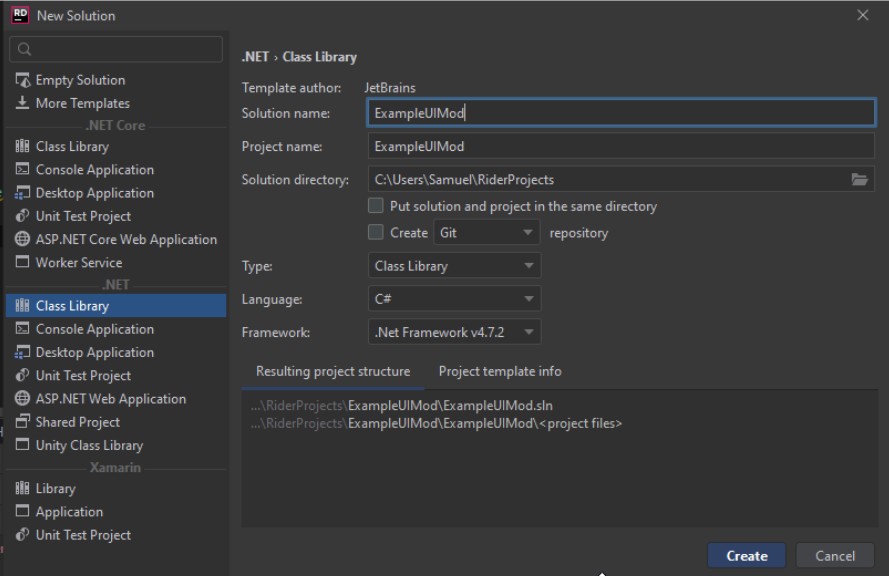
Task: Open the Language dropdown set to C#
Action: click(454, 299)
